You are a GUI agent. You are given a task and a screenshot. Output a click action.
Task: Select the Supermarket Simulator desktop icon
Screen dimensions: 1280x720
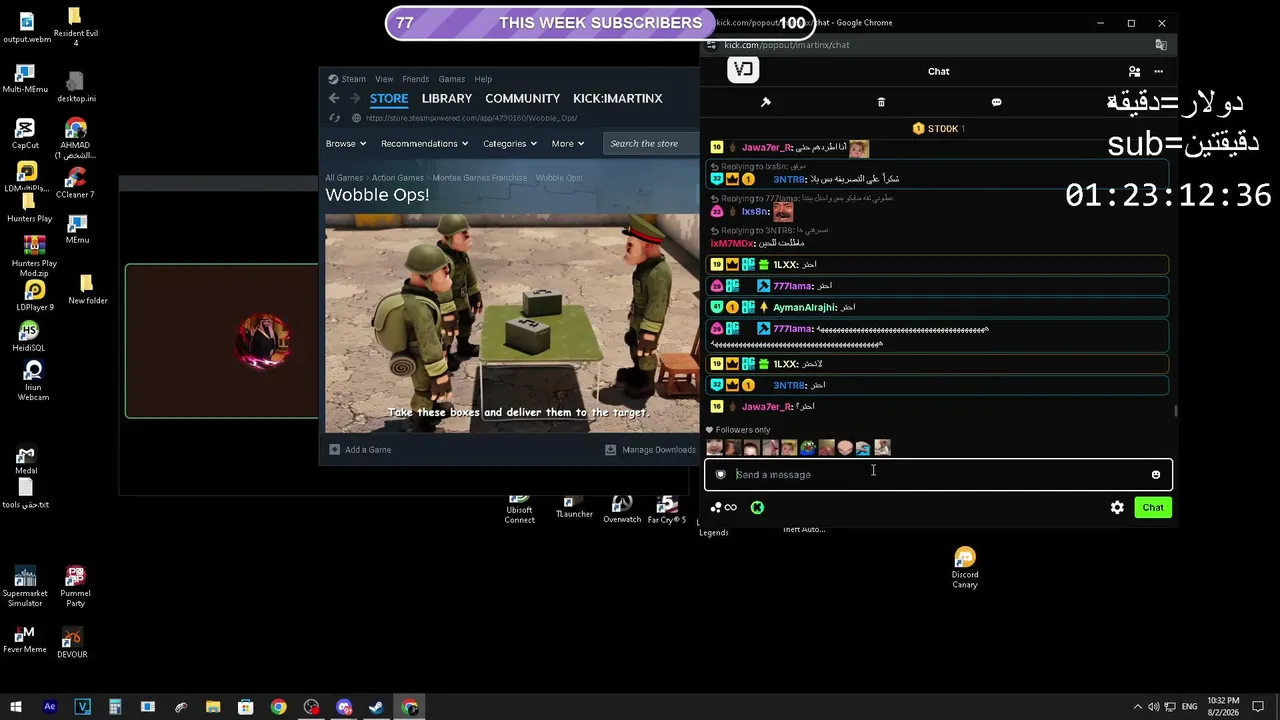click(x=25, y=587)
